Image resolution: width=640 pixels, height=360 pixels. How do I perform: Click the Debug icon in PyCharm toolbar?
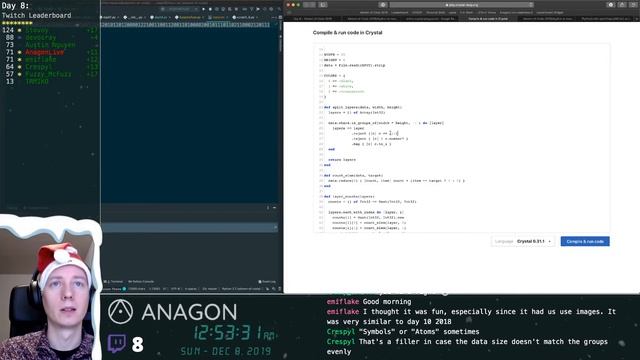[x=210, y=9]
